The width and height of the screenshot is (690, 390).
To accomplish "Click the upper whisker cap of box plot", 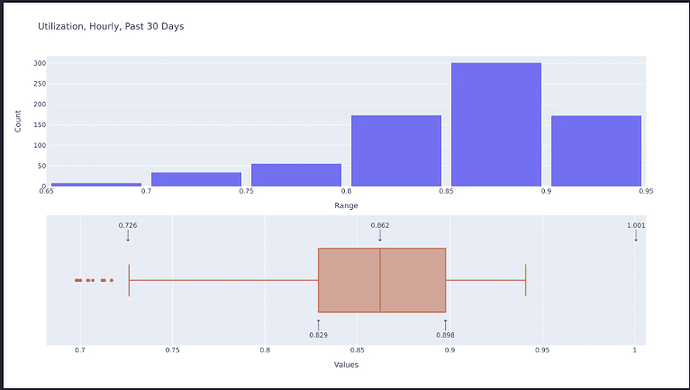I will 525,280.
